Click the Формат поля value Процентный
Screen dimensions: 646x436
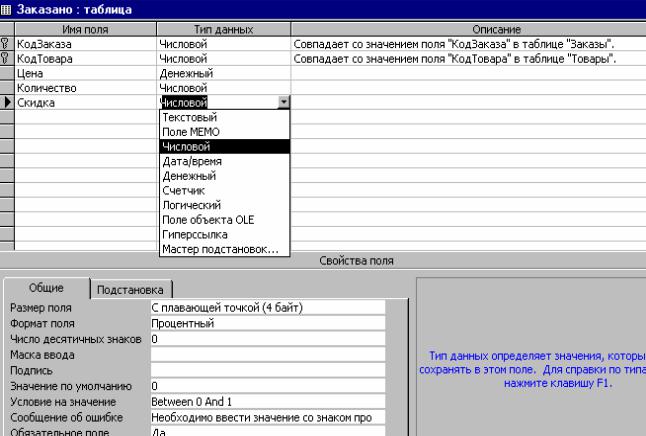pos(268,323)
